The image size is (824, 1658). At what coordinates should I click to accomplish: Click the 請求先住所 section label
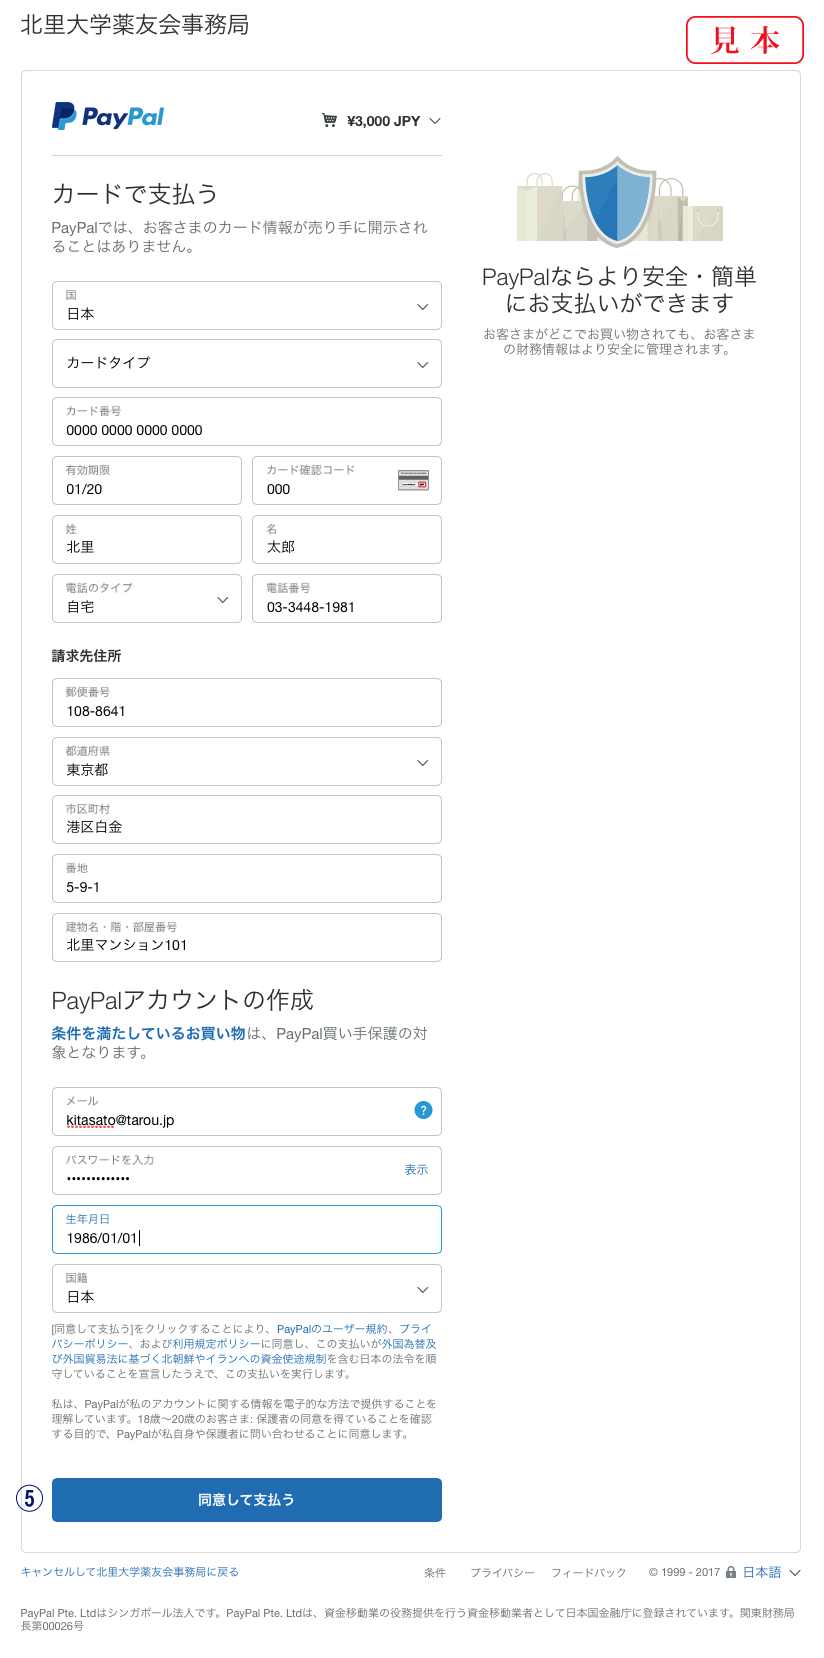(87, 656)
